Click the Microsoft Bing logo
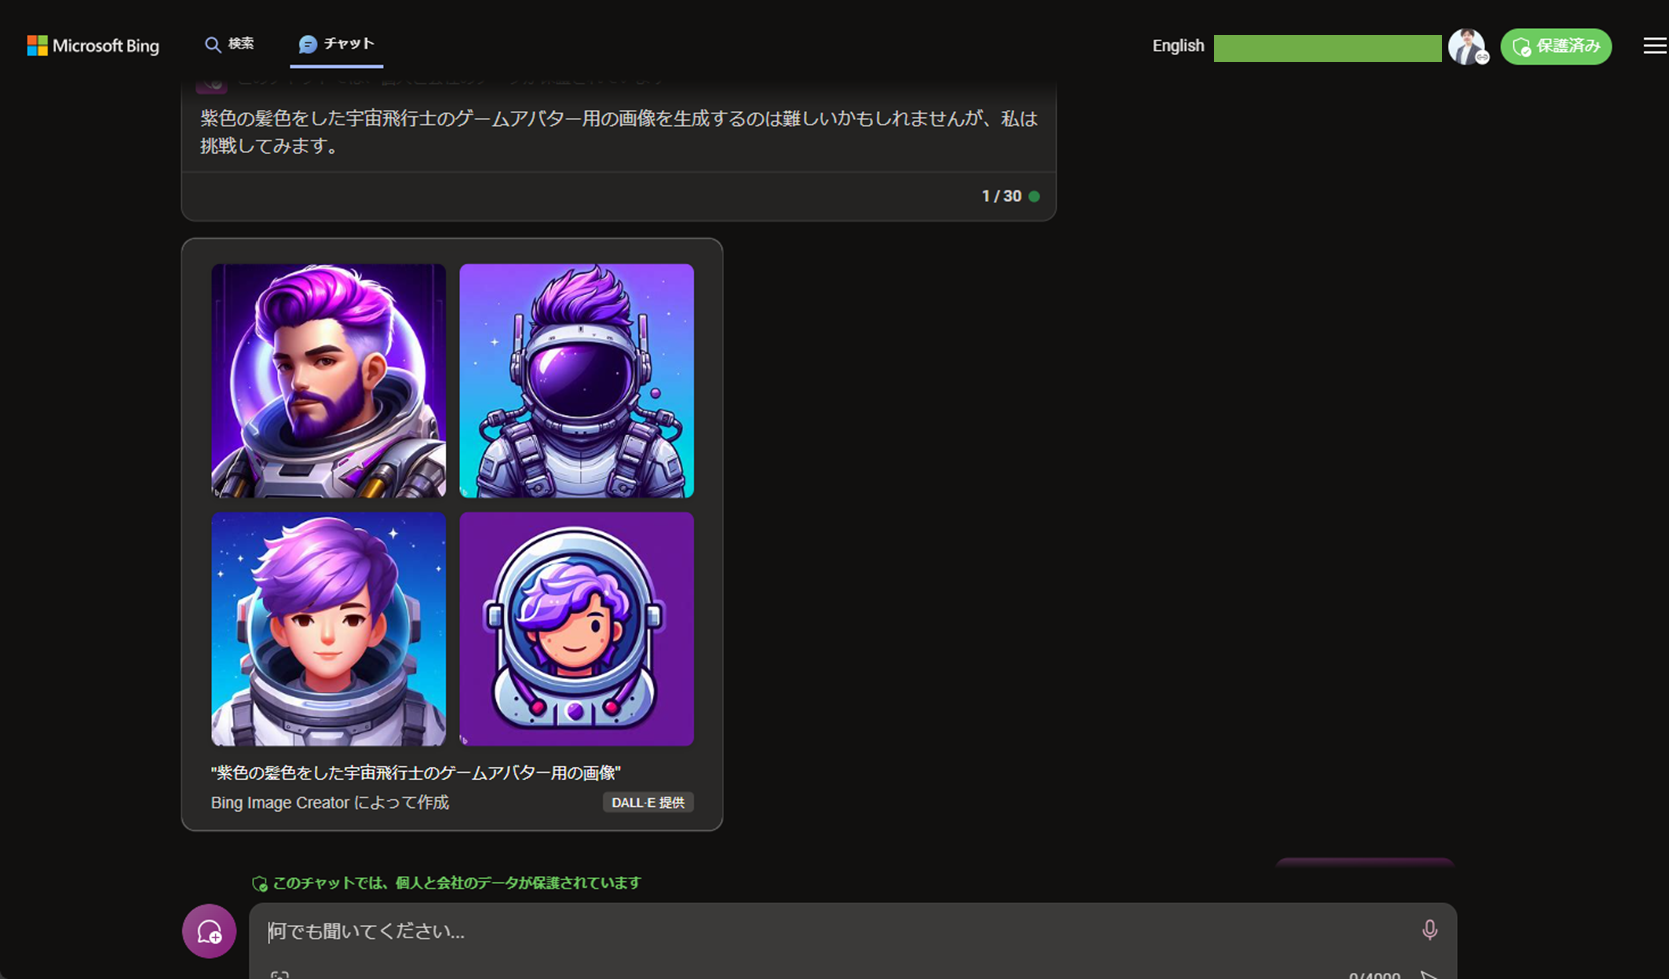The width and height of the screenshot is (1669, 979). (x=93, y=46)
